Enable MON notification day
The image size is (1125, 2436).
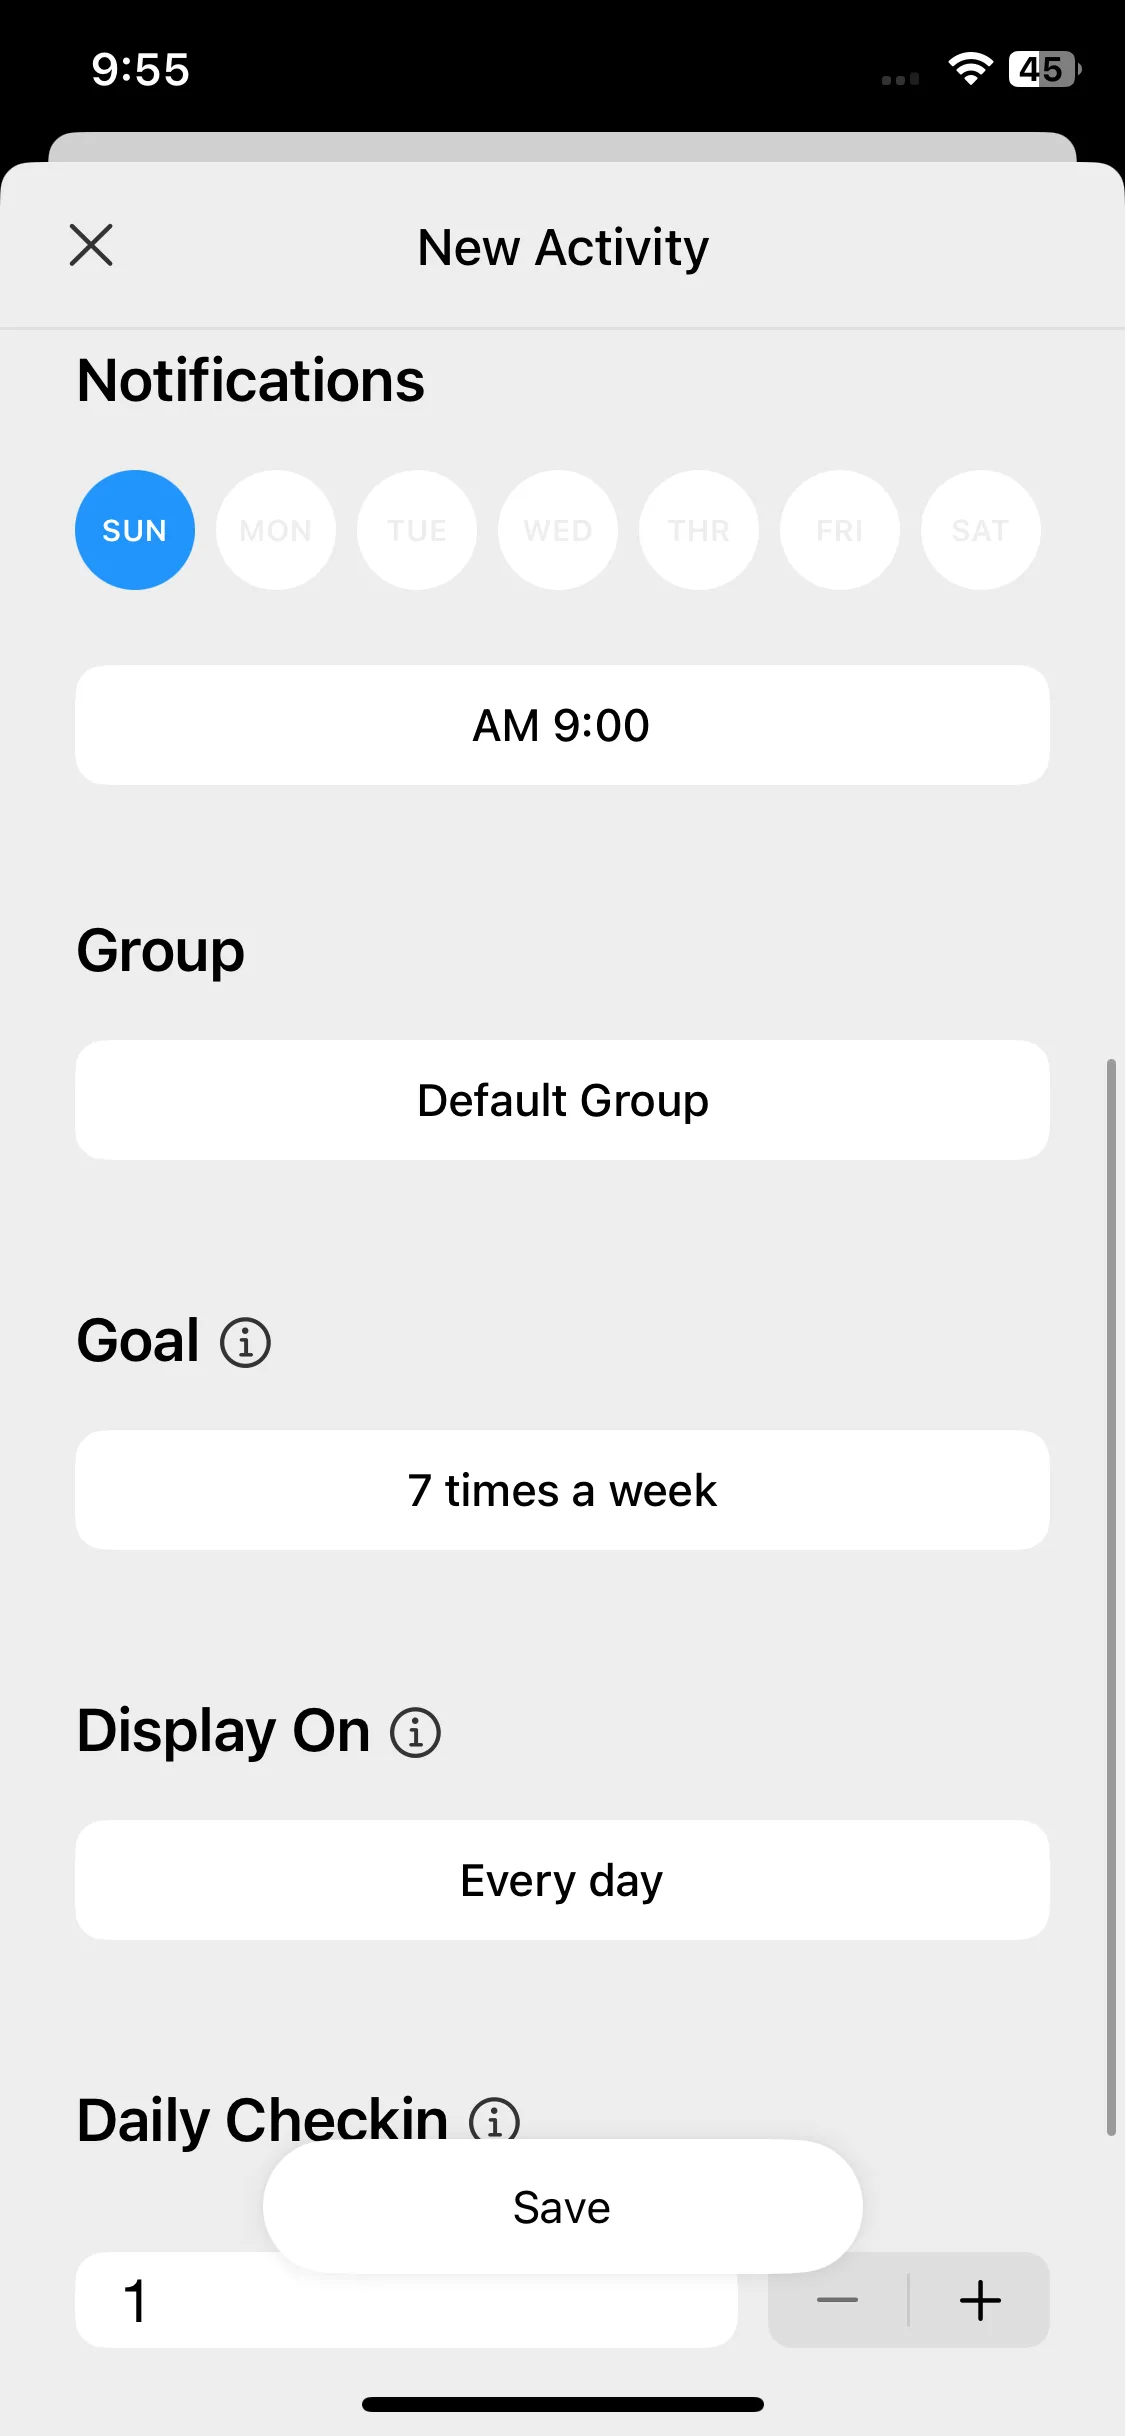[276, 530]
